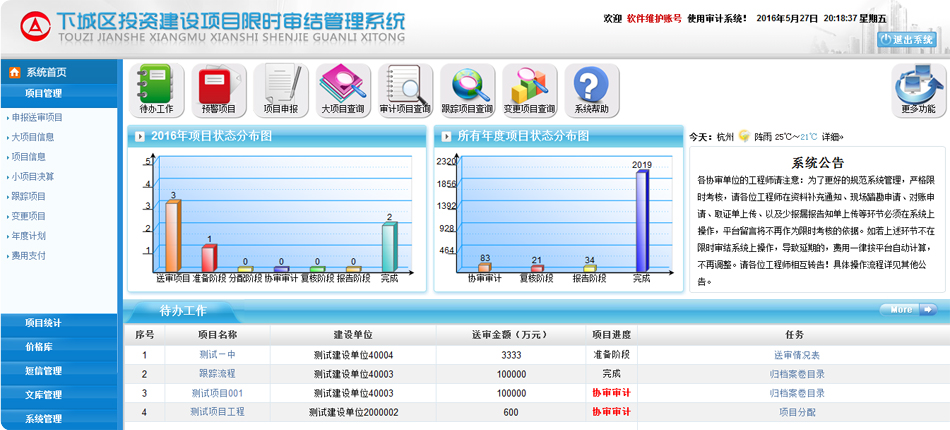This screenshot has width=950, height=430.
Task: Select 申报送审项目 in the sidebar menu
Action: [x=37, y=117]
